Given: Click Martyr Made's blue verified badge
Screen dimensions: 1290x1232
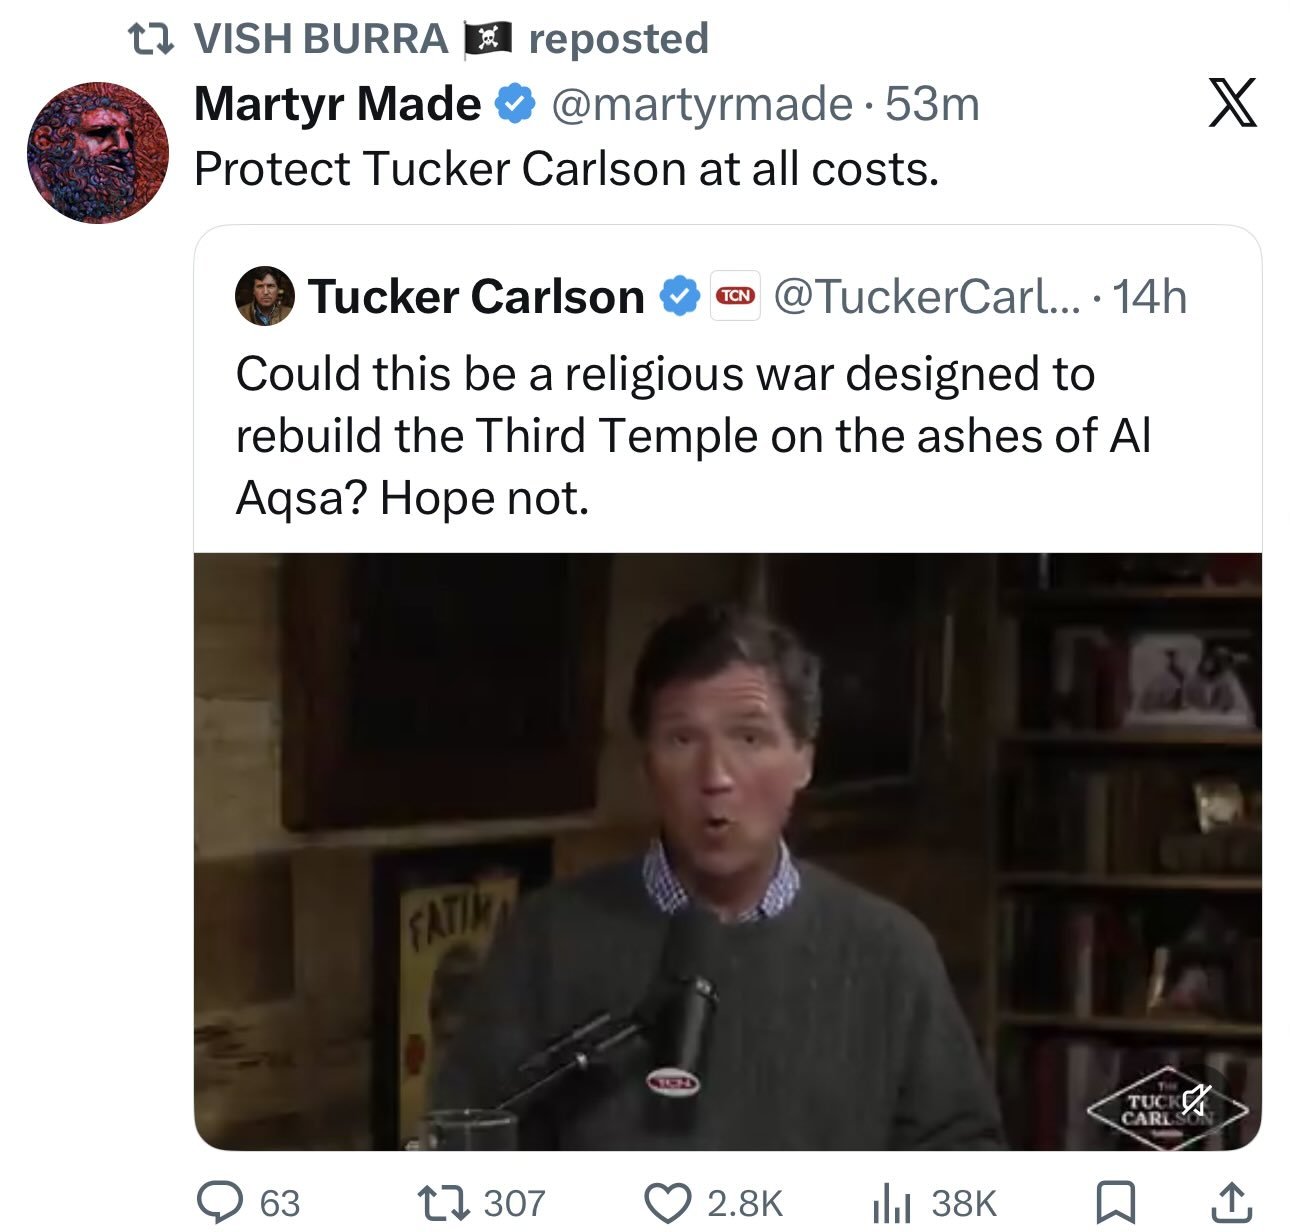Looking at the screenshot, I should 515,104.
